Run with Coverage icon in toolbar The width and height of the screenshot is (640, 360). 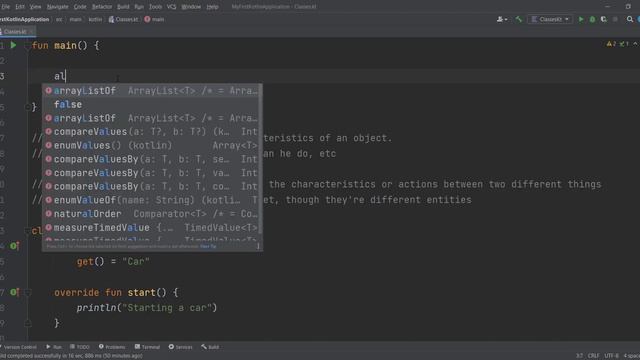coord(604,19)
